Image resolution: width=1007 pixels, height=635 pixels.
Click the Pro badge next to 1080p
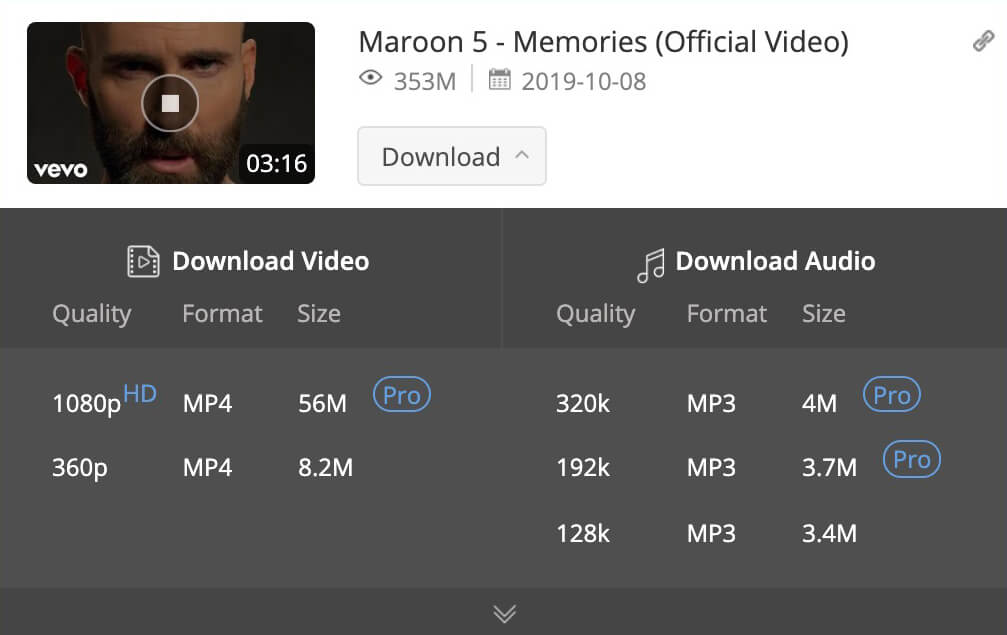pos(402,395)
